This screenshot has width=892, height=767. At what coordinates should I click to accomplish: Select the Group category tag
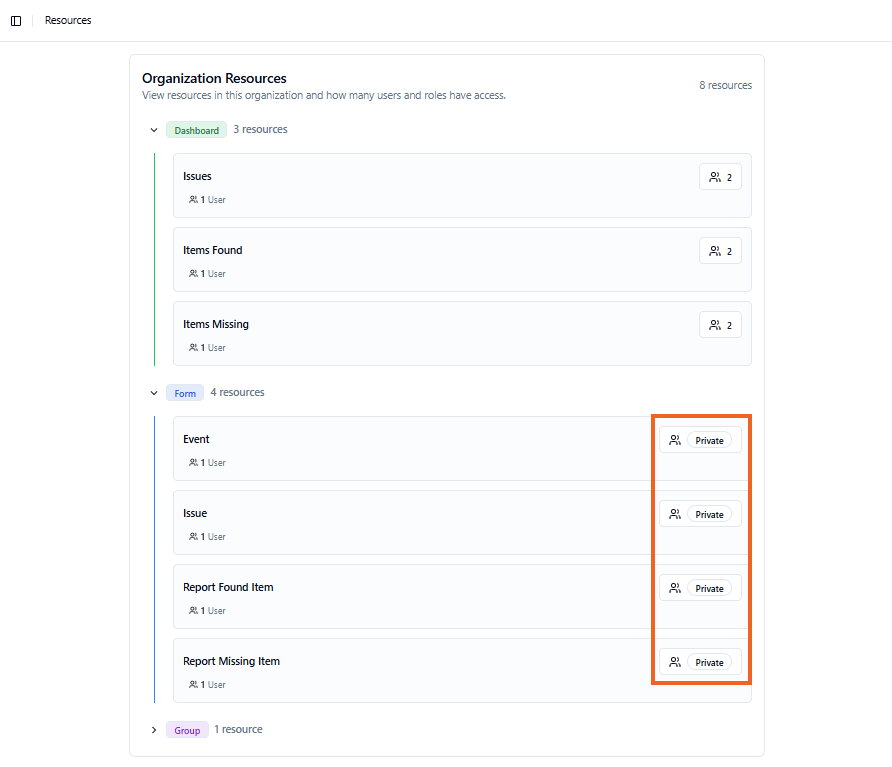pos(187,730)
